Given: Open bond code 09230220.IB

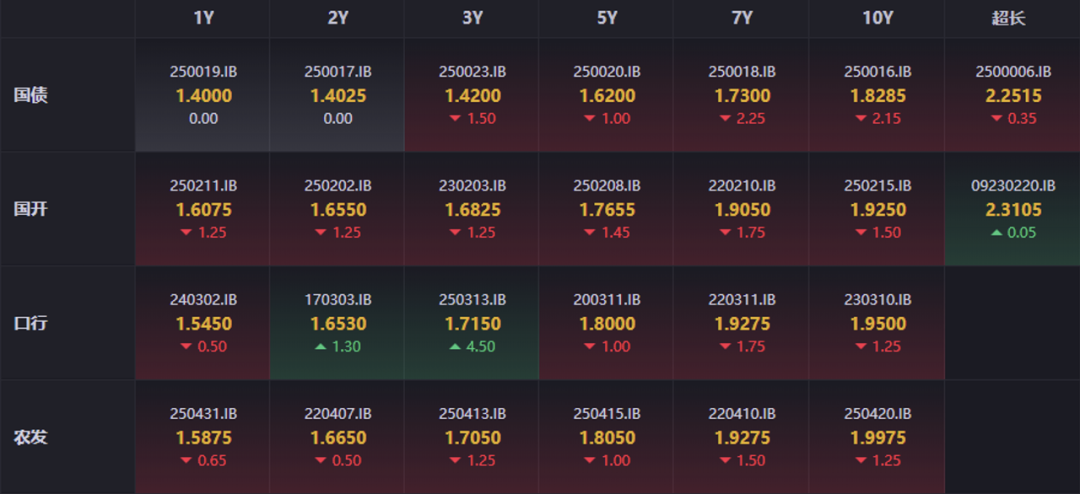Looking at the screenshot, I should [1013, 186].
